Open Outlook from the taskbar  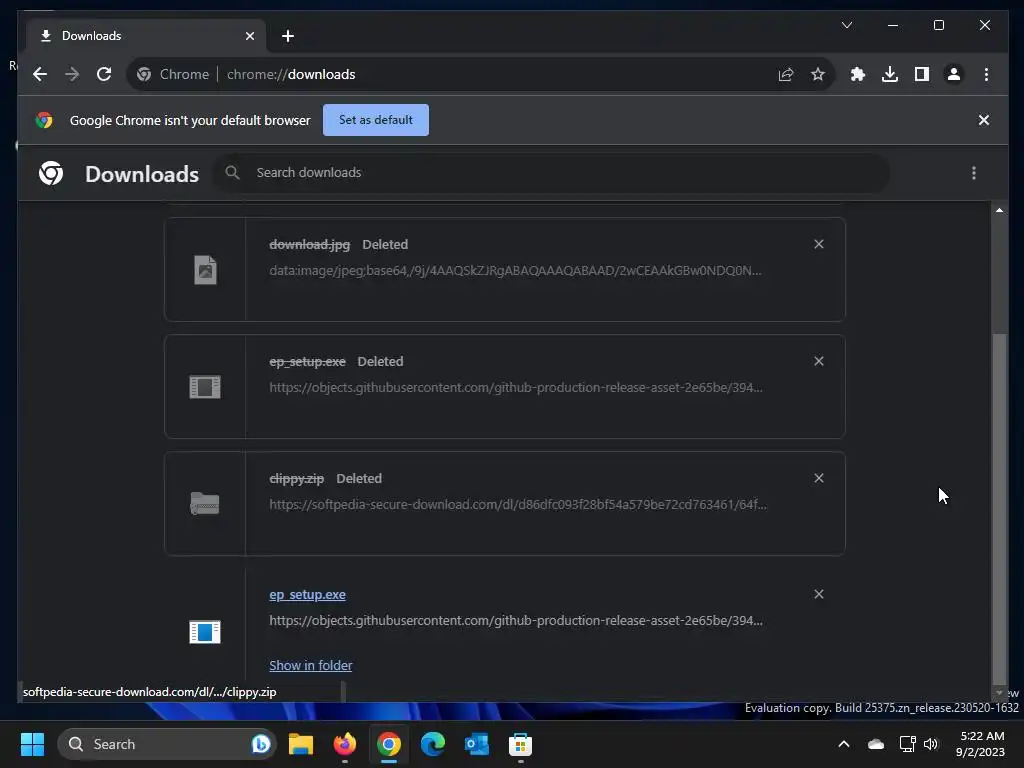(477, 744)
